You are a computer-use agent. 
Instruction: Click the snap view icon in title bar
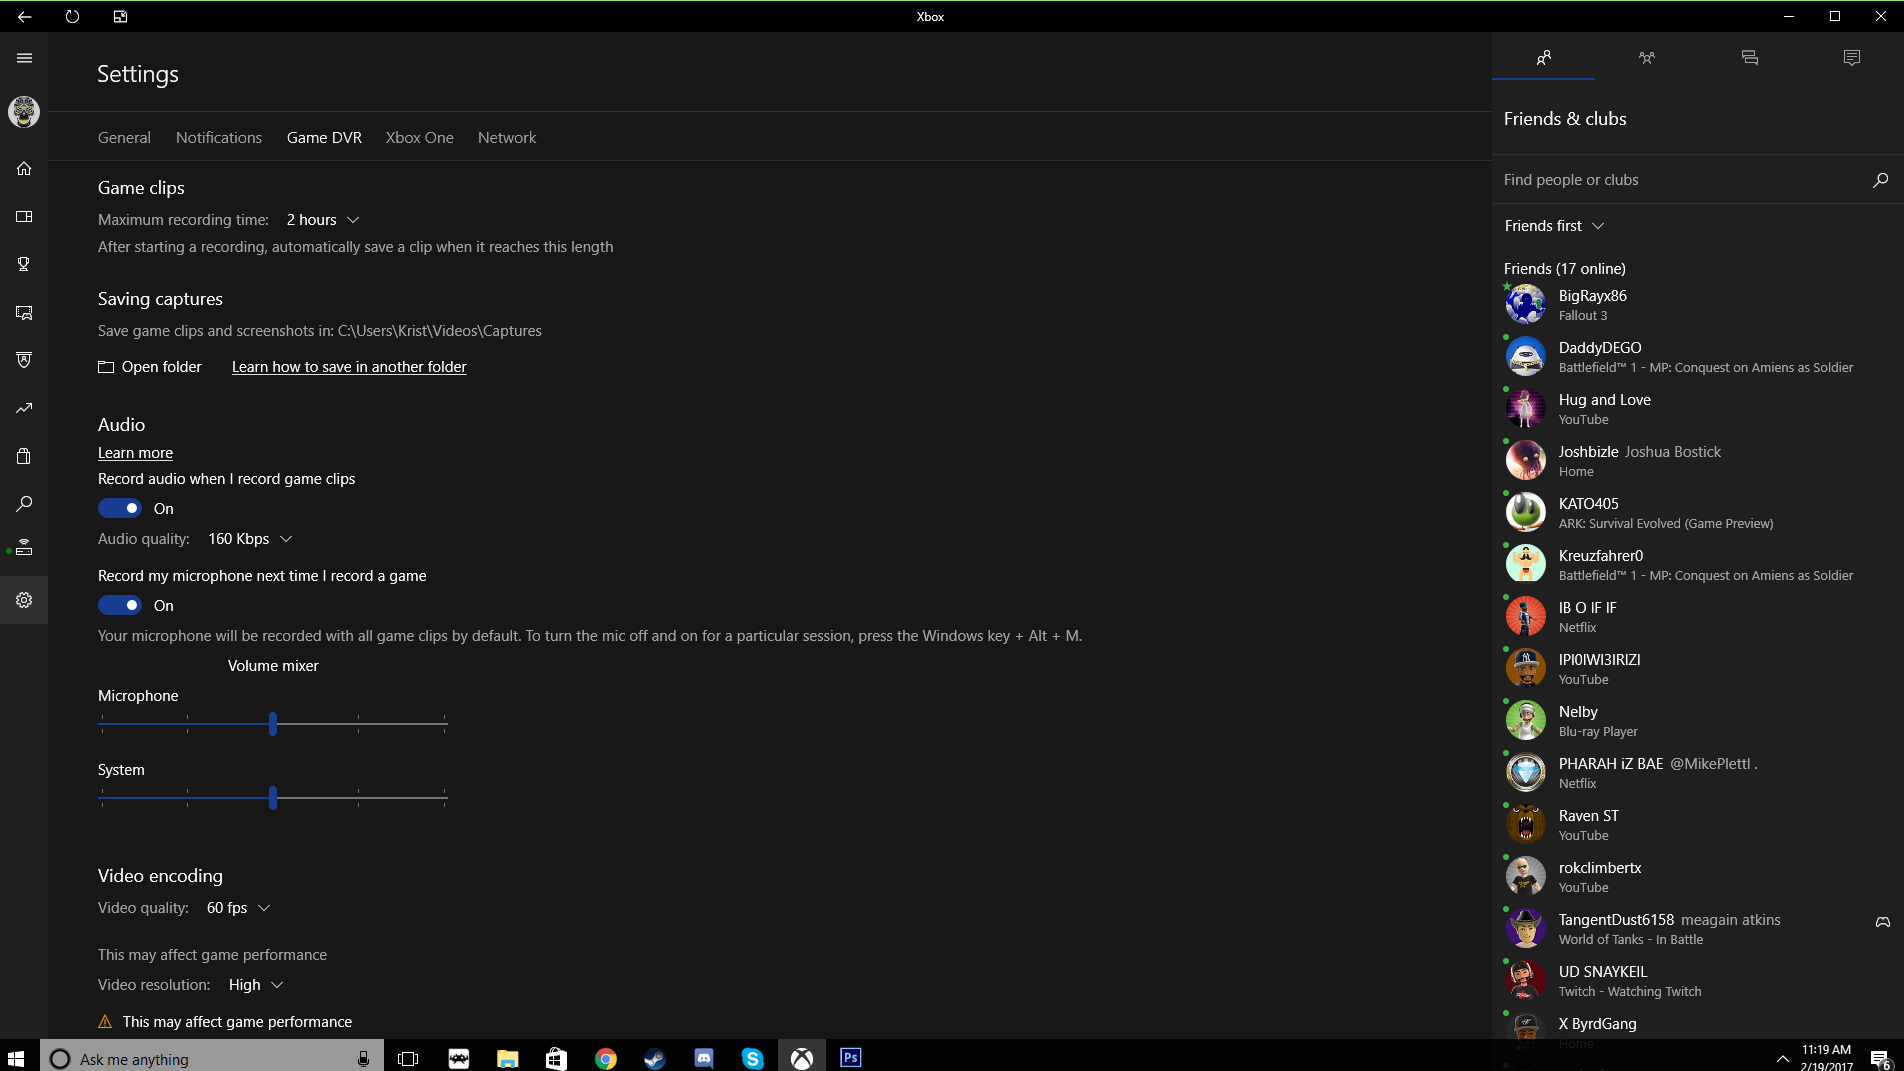pyautogui.click(x=120, y=16)
